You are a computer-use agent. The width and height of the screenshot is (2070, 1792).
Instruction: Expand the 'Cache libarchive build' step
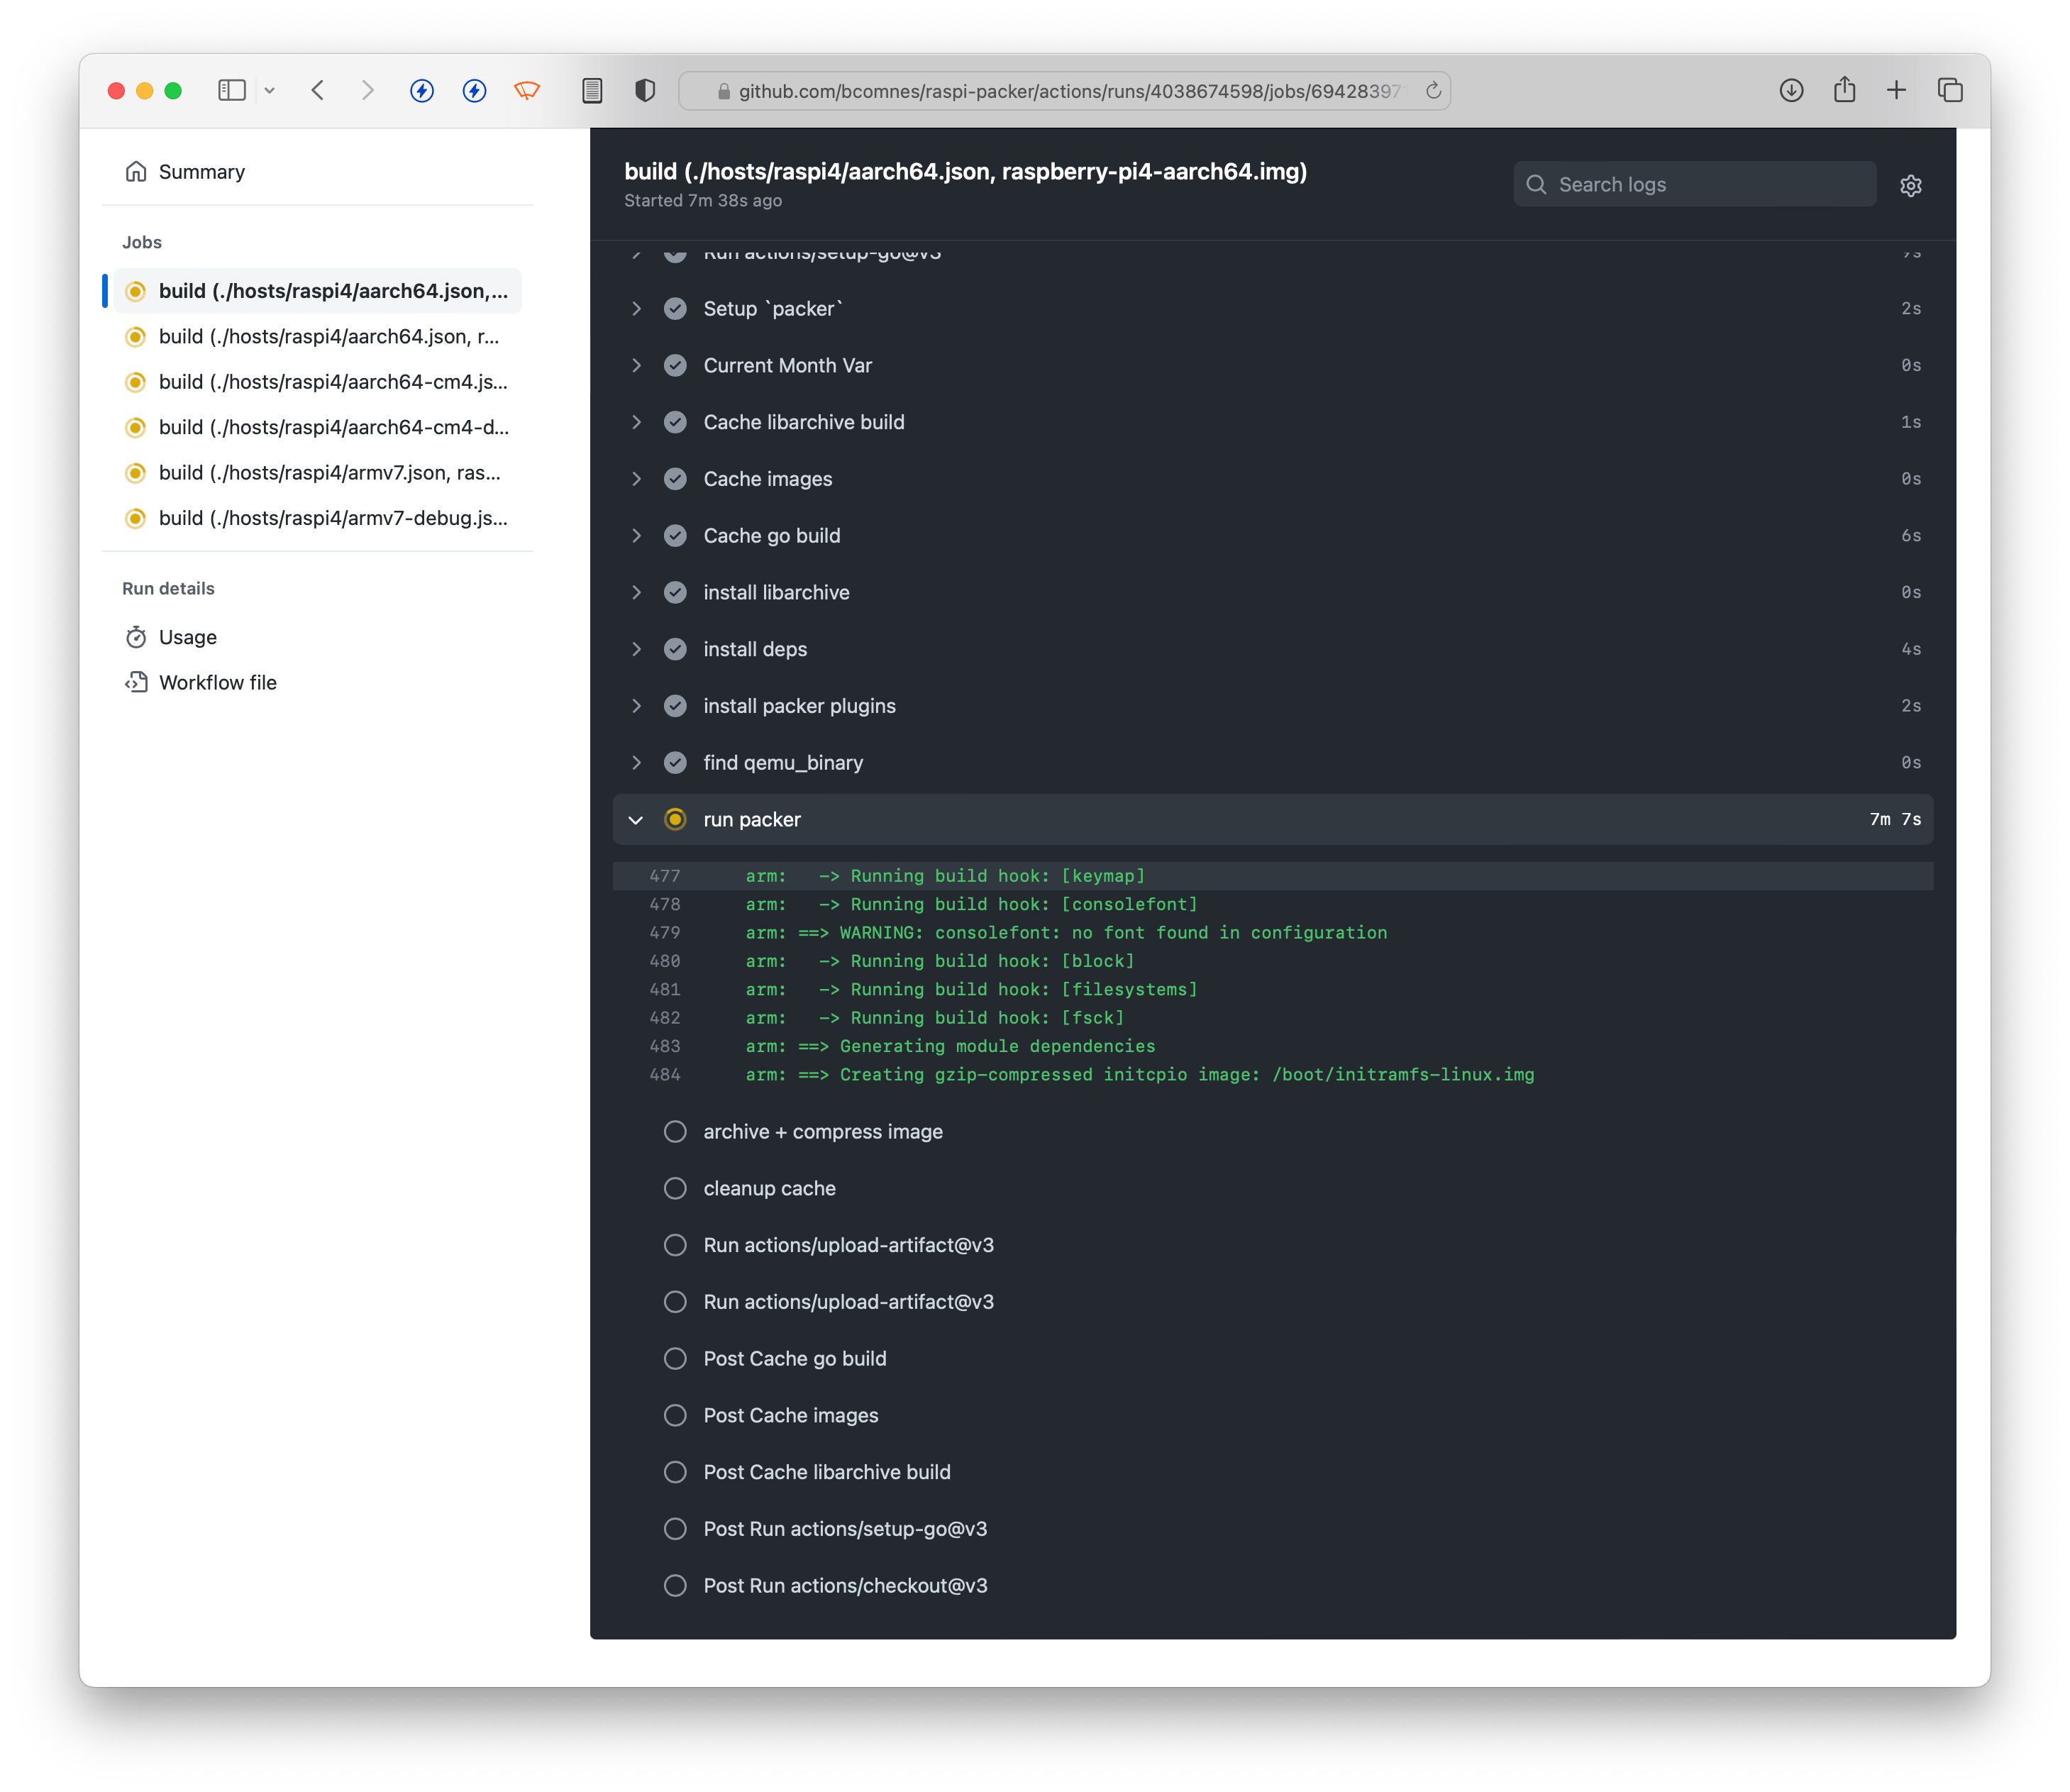[636, 422]
